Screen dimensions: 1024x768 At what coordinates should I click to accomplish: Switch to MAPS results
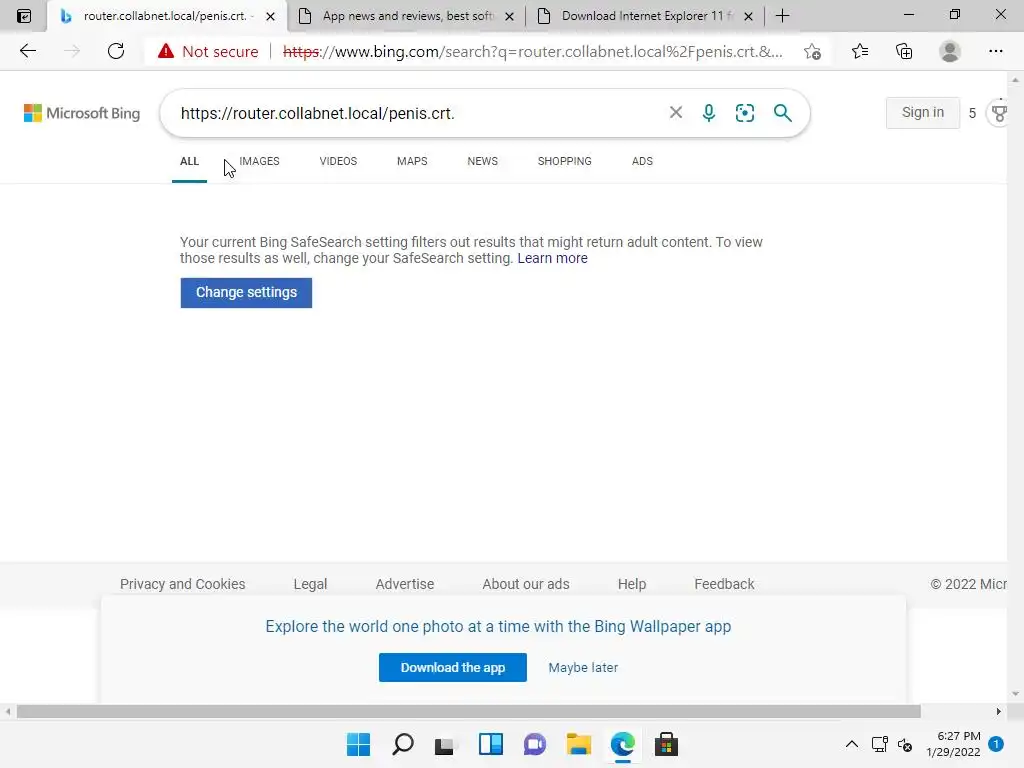coord(412,161)
